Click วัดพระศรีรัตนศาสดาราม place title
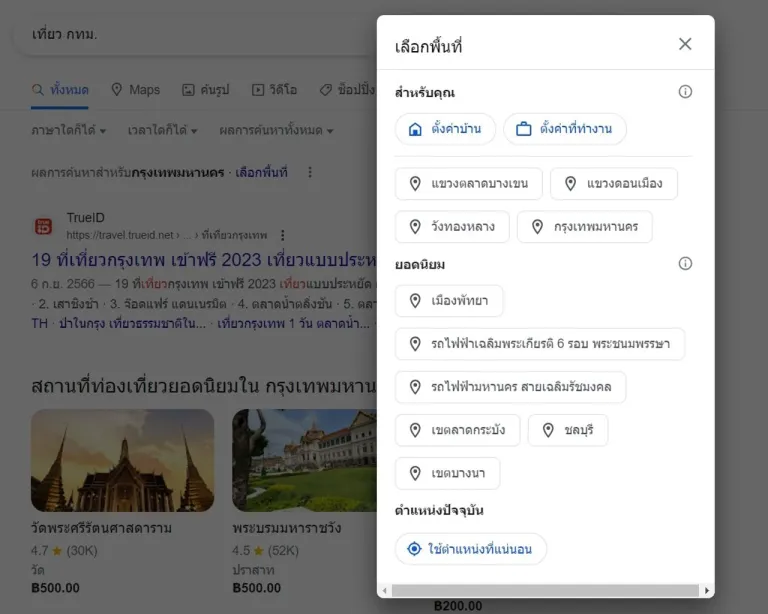Screen dimensions: 768x614 (101, 528)
